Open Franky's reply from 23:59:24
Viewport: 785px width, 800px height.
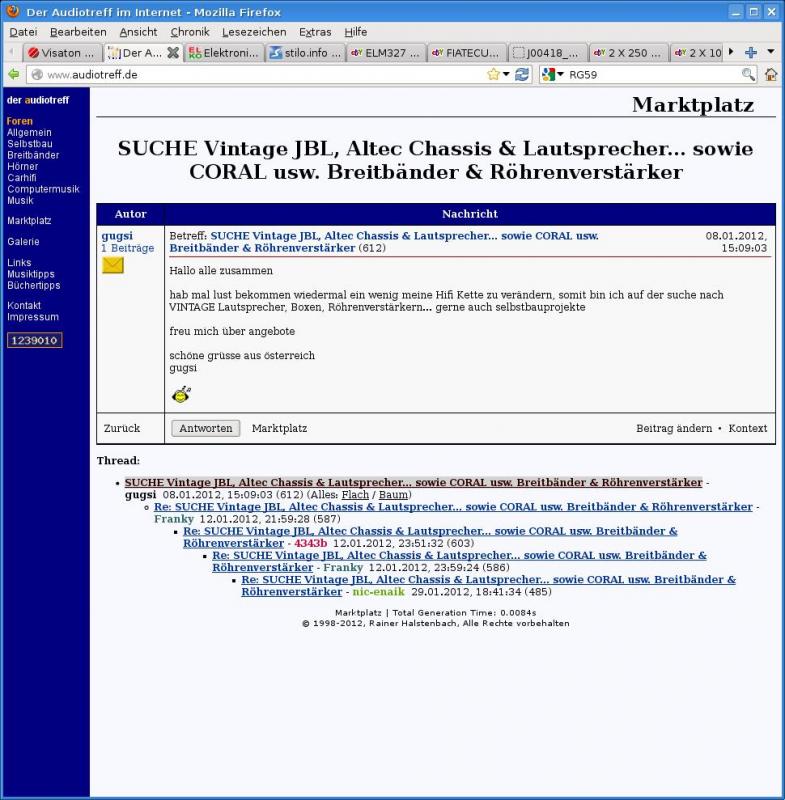click(x=459, y=561)
